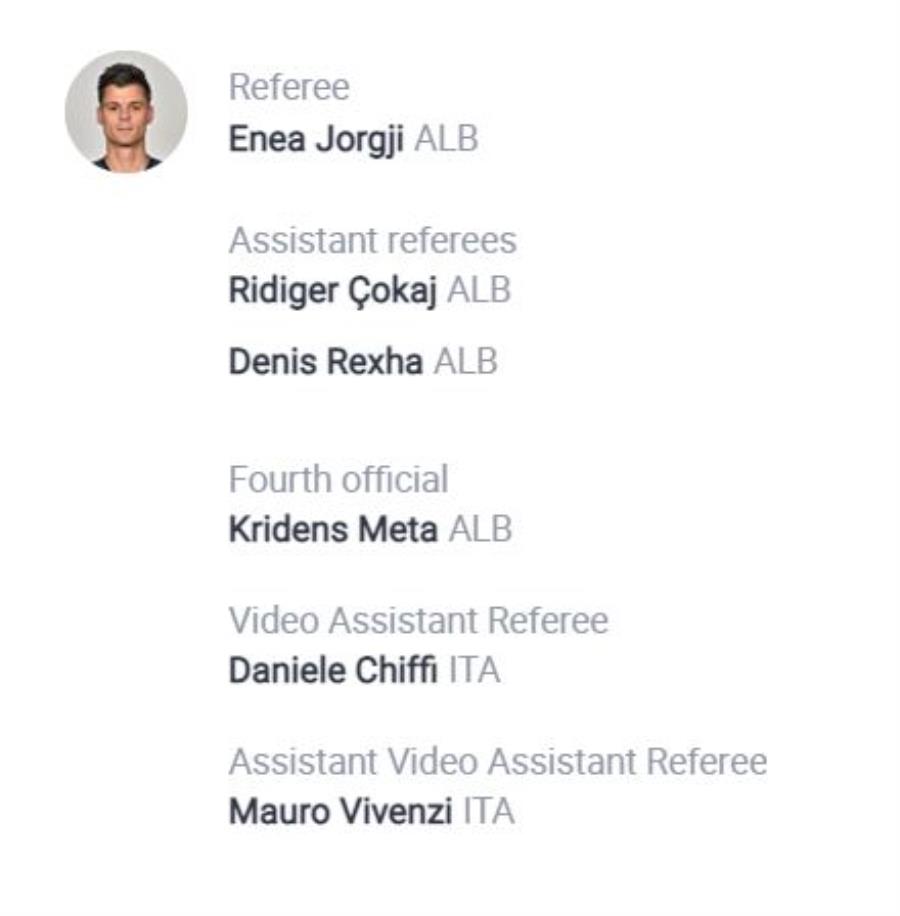Select the Referee heading label
Image resolution: width=900 pixels, height=916 pixels.
pos(289,87)
